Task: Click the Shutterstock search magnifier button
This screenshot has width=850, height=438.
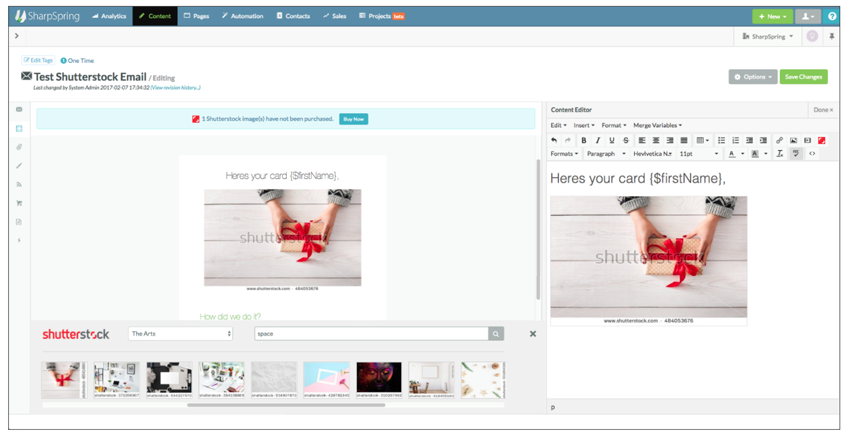Action: click(x=496, y=334)
